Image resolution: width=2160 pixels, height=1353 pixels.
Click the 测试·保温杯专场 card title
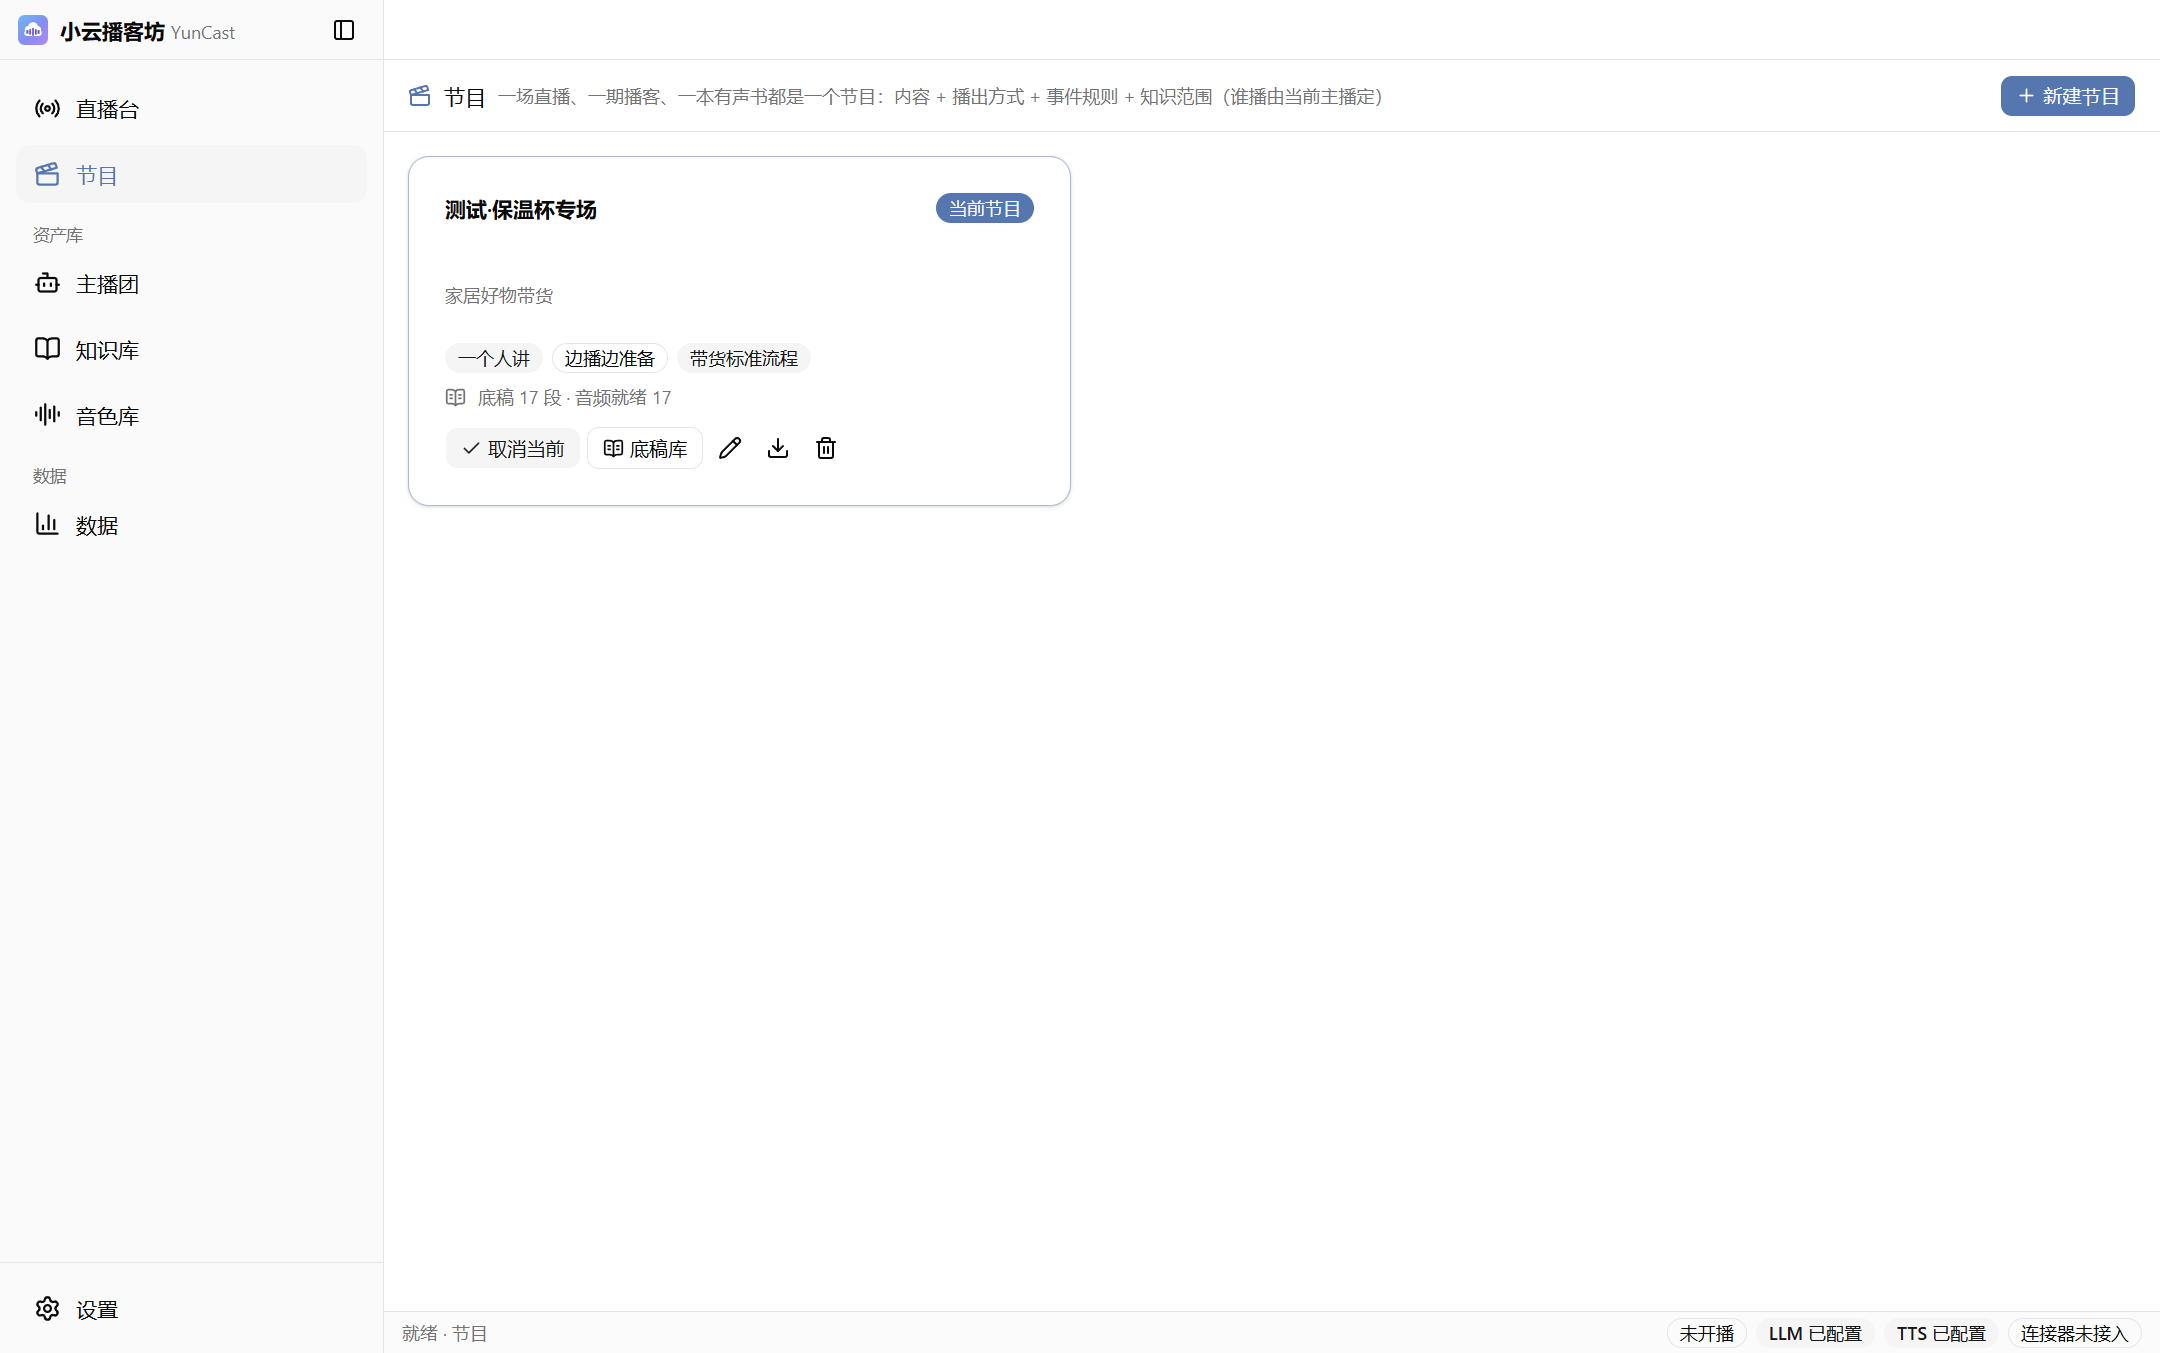click(521, 209)
